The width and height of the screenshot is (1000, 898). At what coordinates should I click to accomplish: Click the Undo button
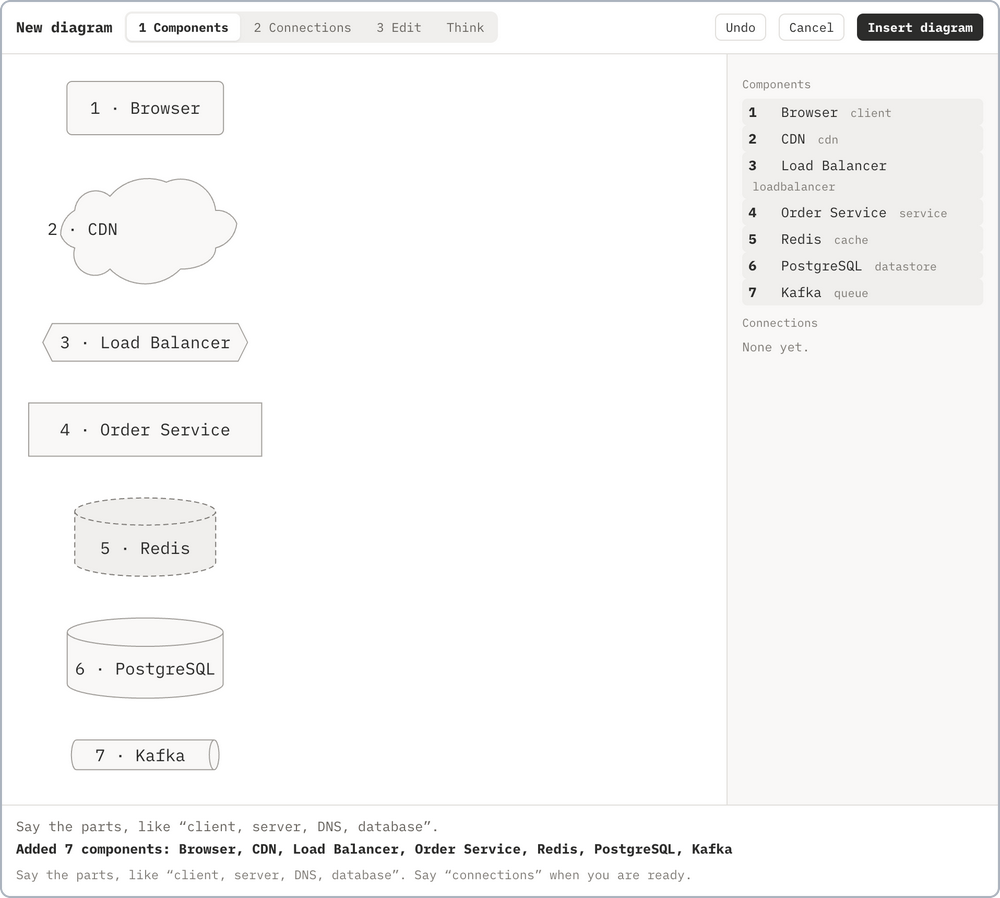point(740,27)
